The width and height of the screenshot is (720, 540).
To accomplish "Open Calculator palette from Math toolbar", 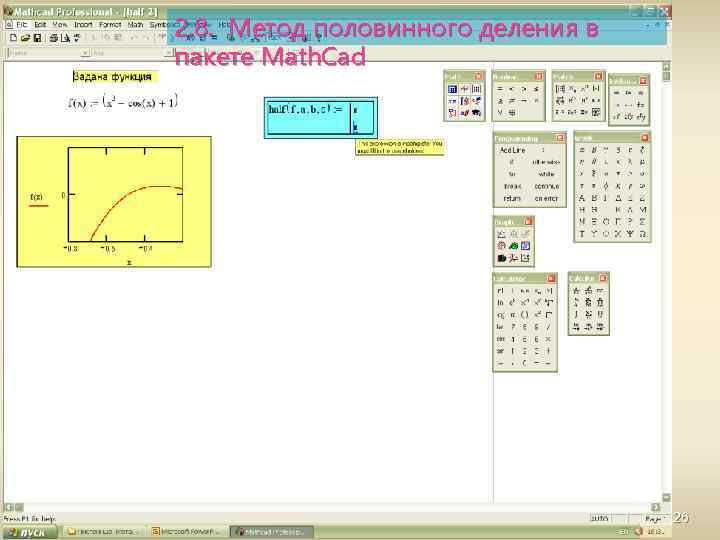I will 452,89.
